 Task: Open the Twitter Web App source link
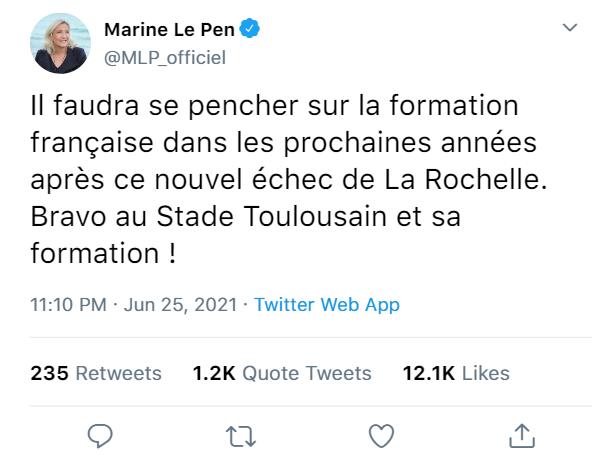[327, 305]
